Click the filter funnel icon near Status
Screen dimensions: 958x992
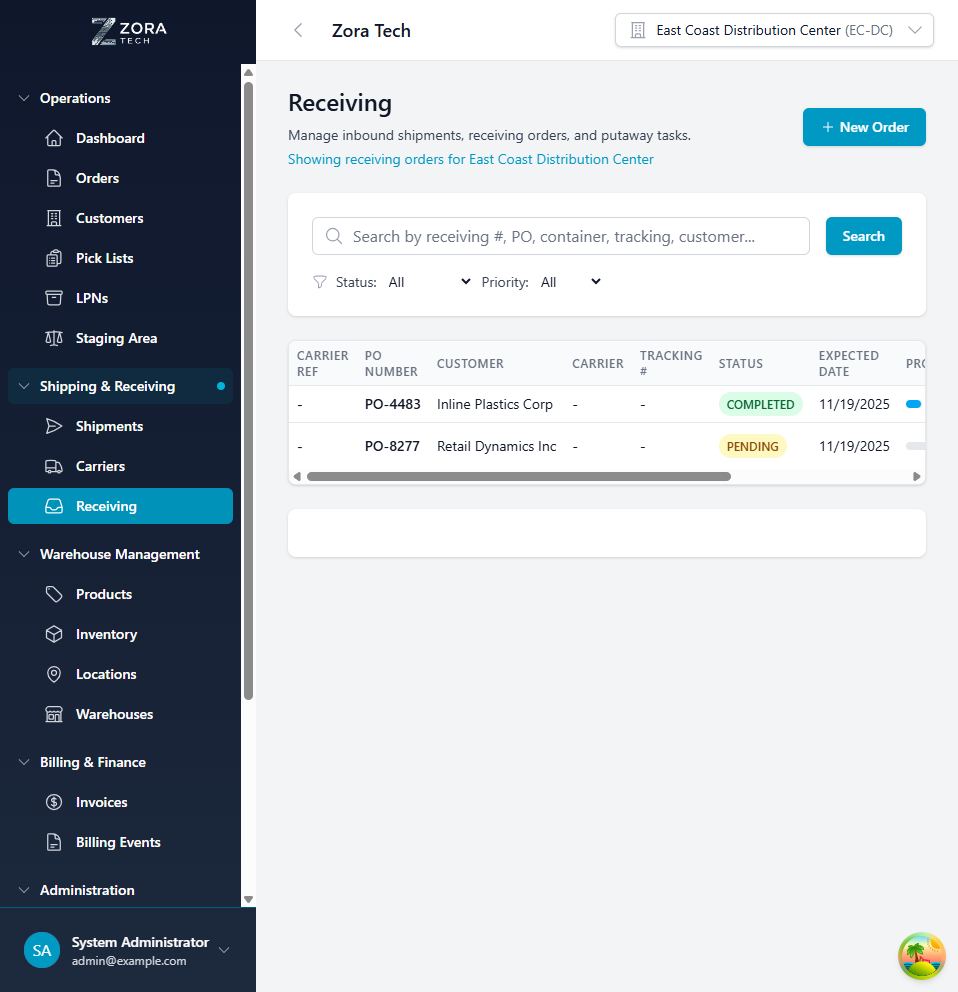[x=319, y=282]
